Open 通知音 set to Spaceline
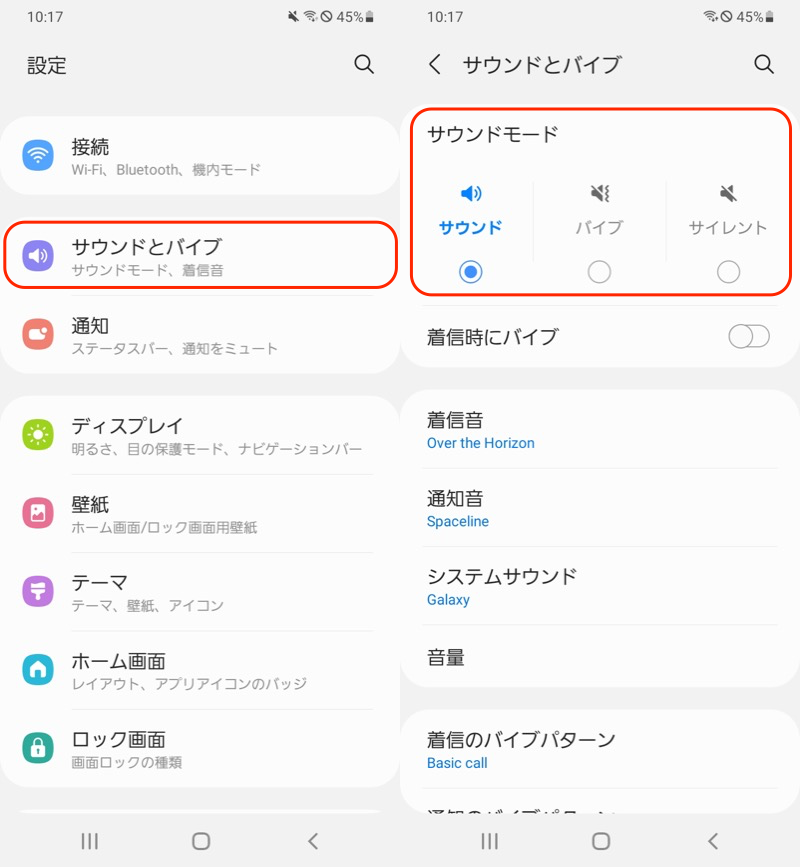 tap(600, 508)
